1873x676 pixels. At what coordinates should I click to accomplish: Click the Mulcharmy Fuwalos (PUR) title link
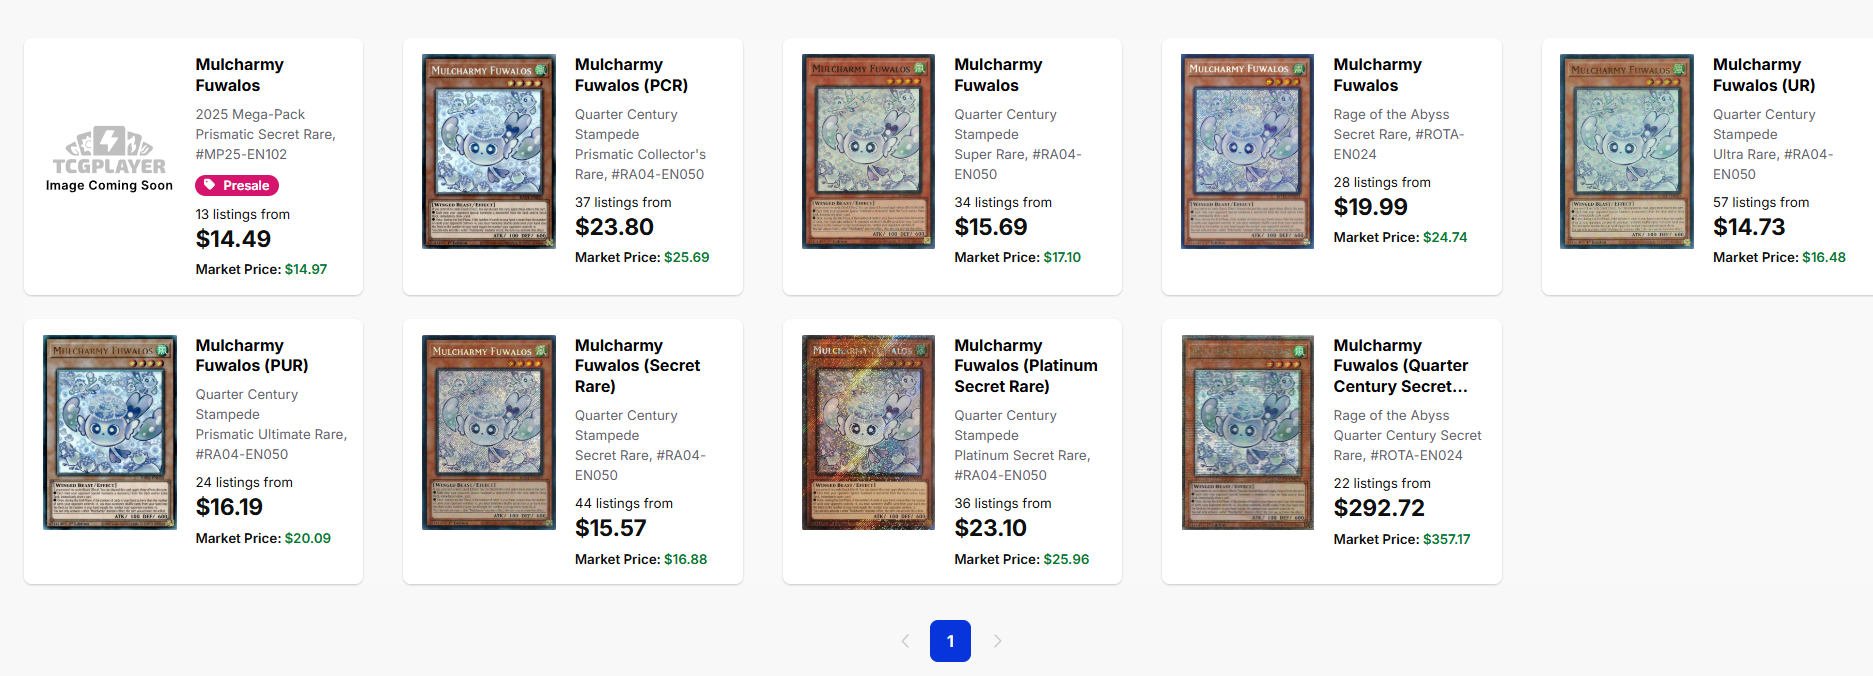click(x=251, y=355)
